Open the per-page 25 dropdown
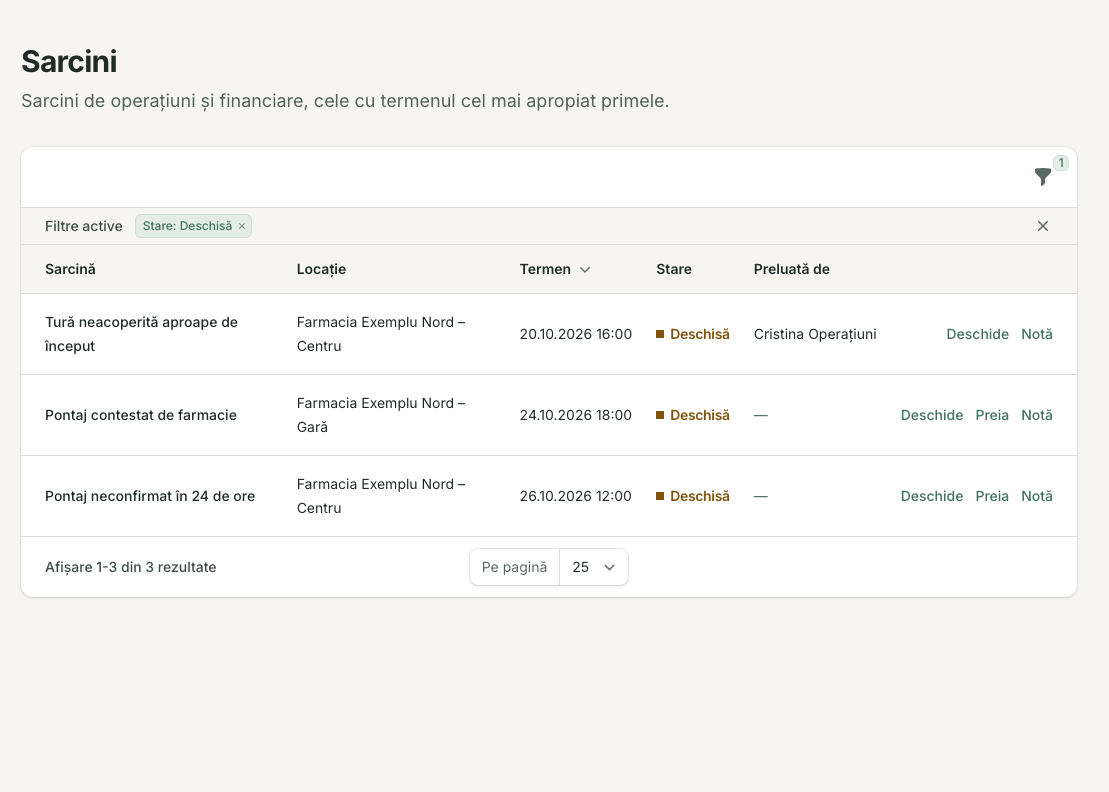 593,567
